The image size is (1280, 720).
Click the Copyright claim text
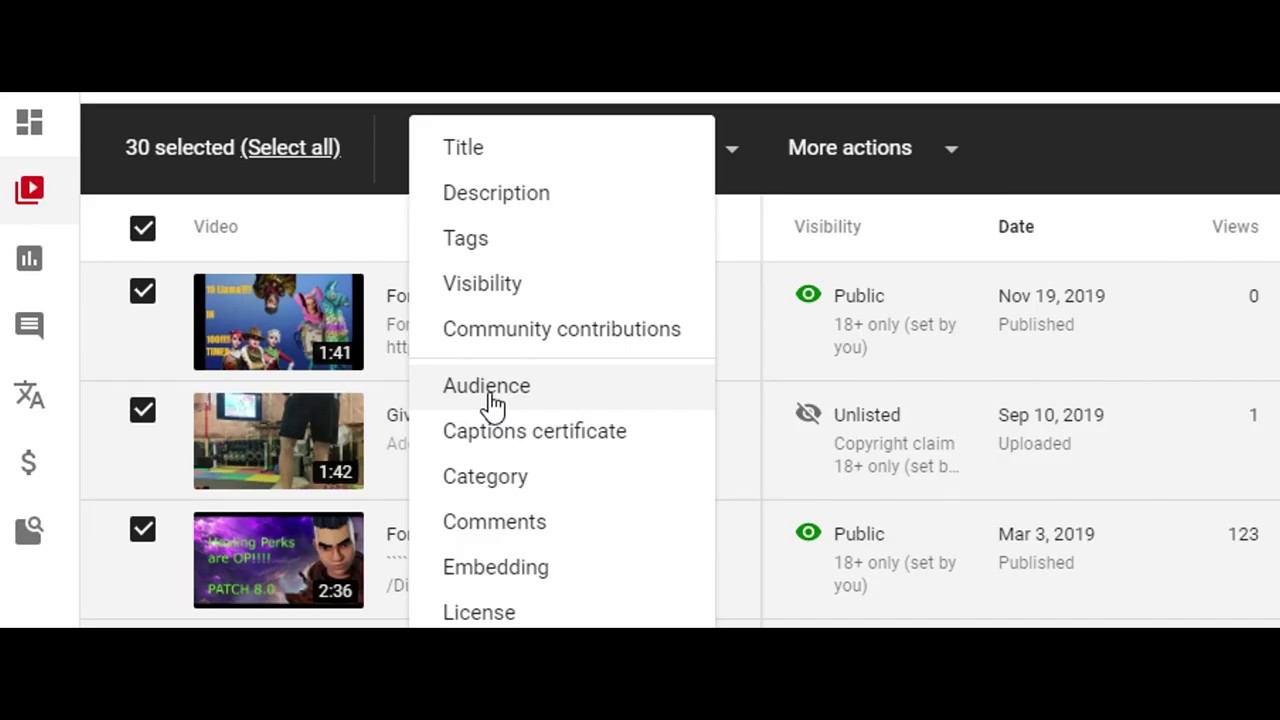(894, 444)
